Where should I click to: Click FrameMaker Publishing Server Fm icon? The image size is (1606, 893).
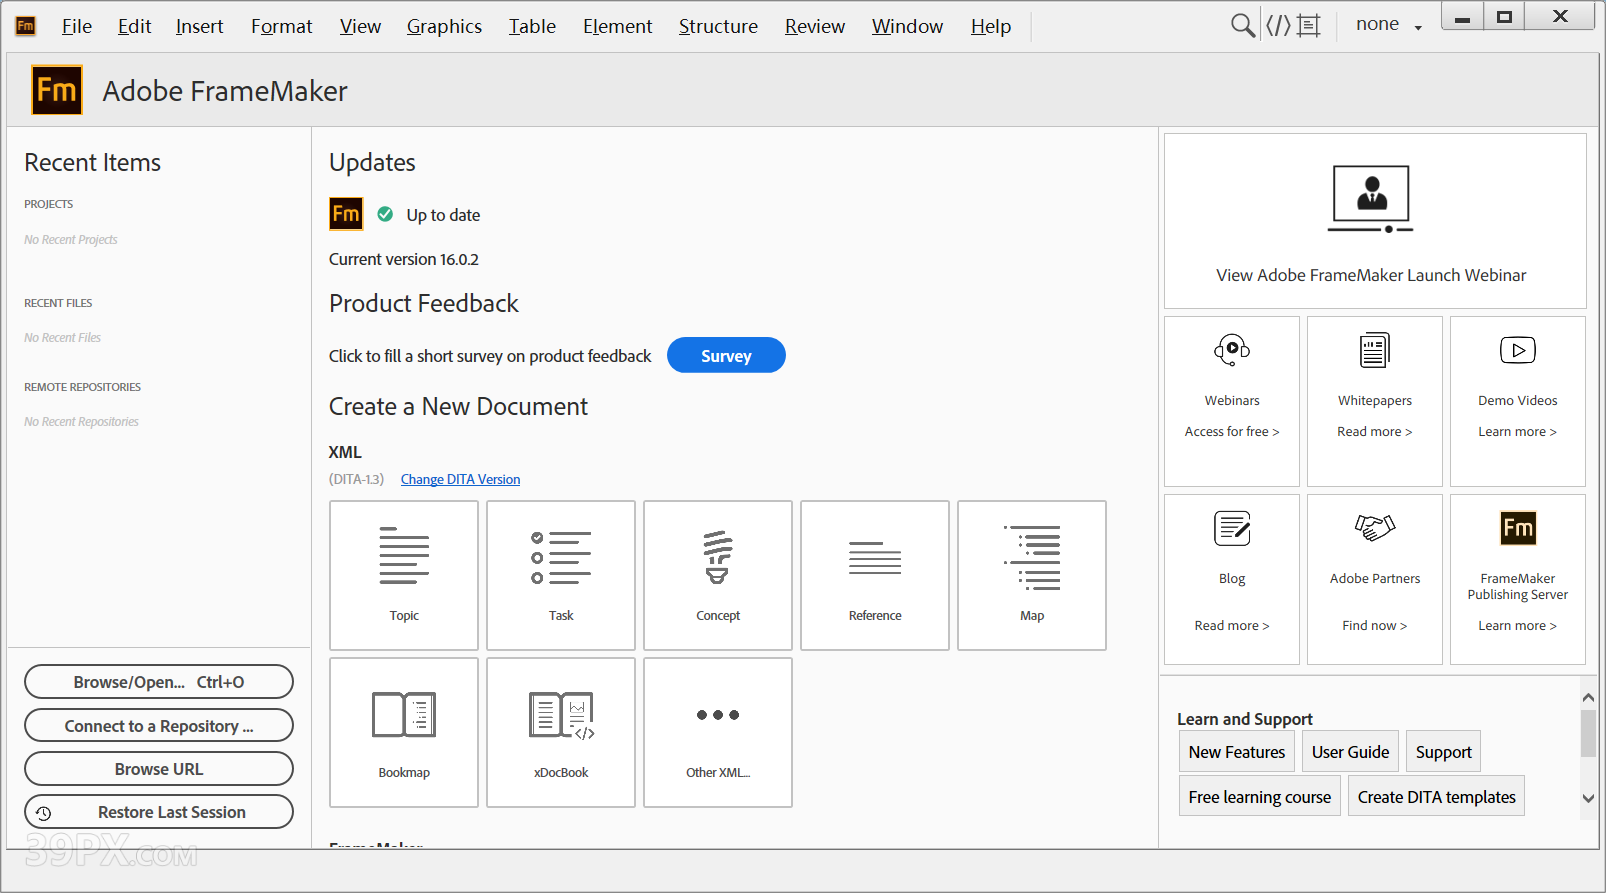[x=1518, y=528]
